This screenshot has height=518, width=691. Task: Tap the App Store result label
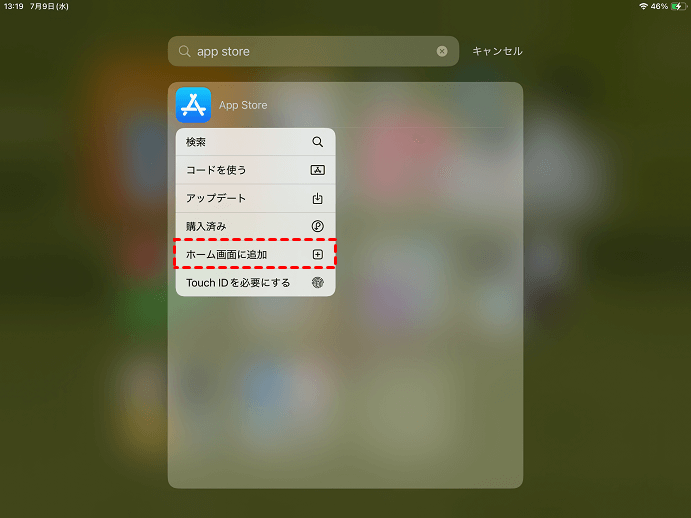[243, 105]
